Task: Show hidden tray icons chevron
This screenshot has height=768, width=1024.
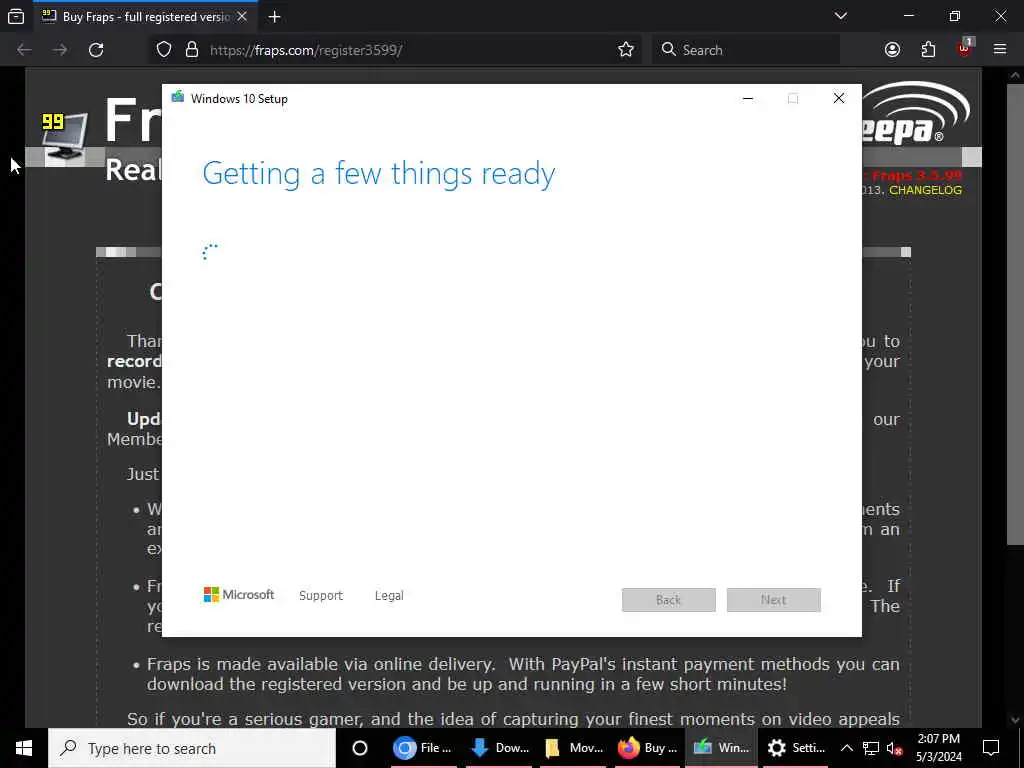Action: [x=846, y=748]
